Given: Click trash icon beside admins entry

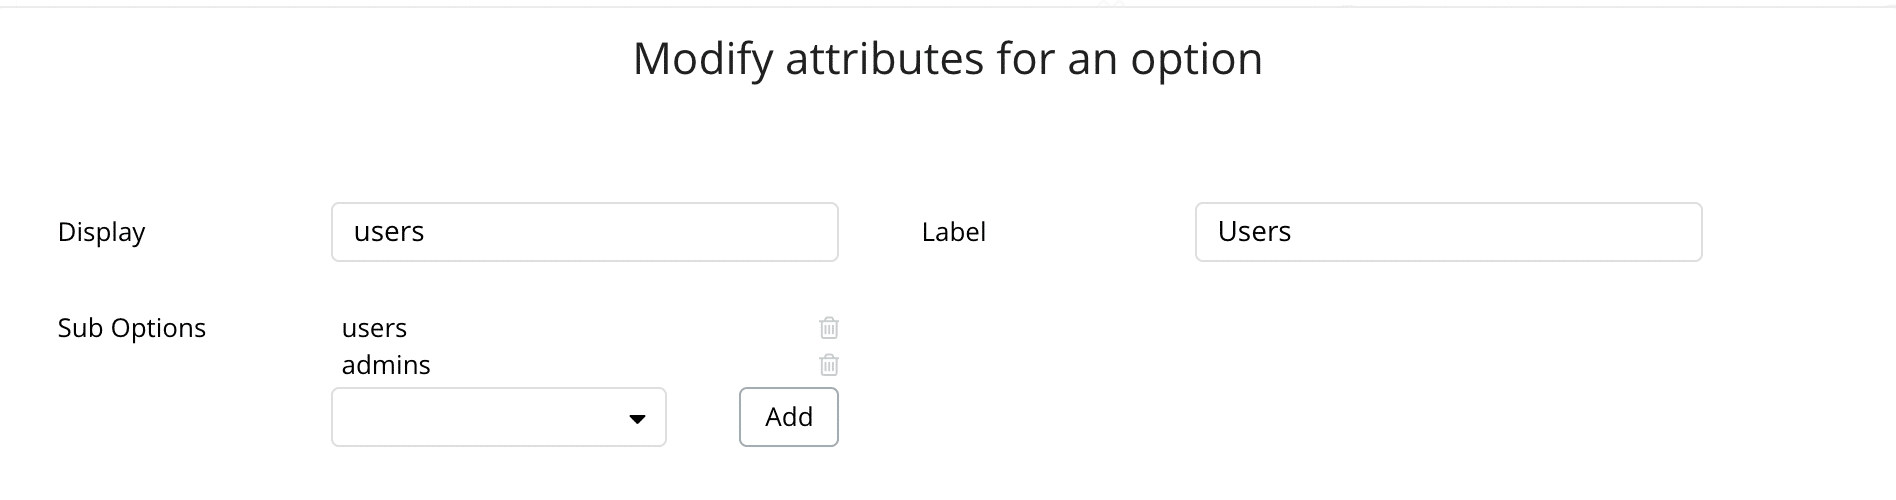Looking at the screenshot, I should click(829, 365).
